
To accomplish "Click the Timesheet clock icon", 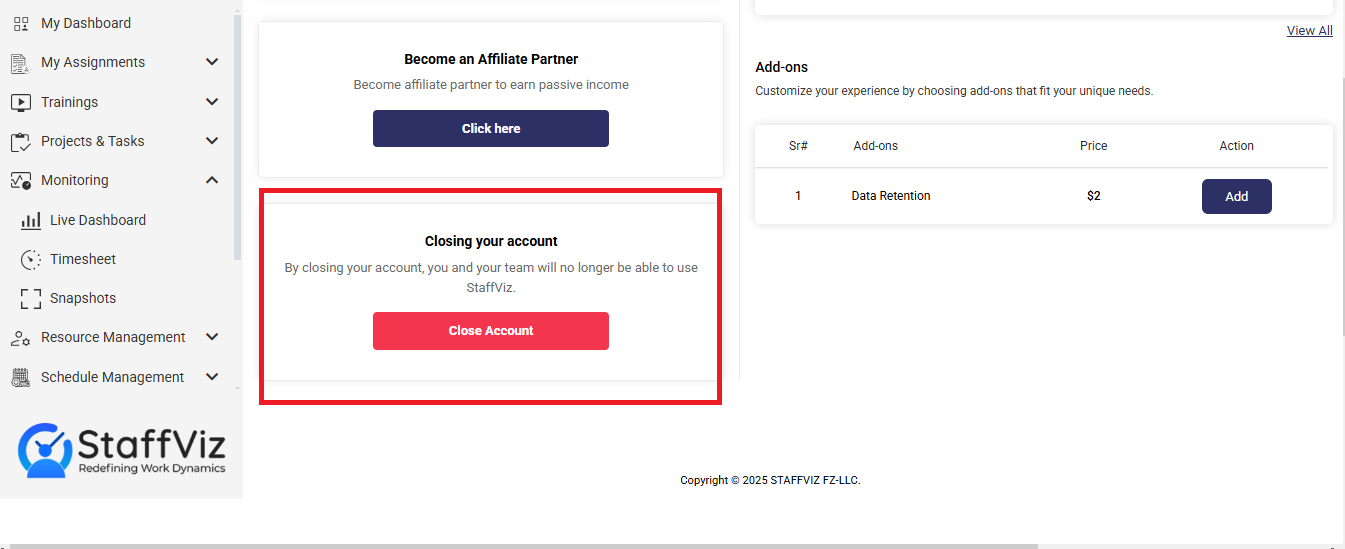I will 31,259.
